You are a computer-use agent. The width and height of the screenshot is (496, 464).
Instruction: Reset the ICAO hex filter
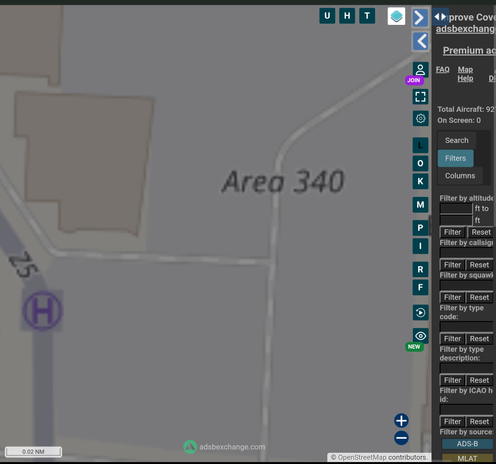tap(479, 421)
